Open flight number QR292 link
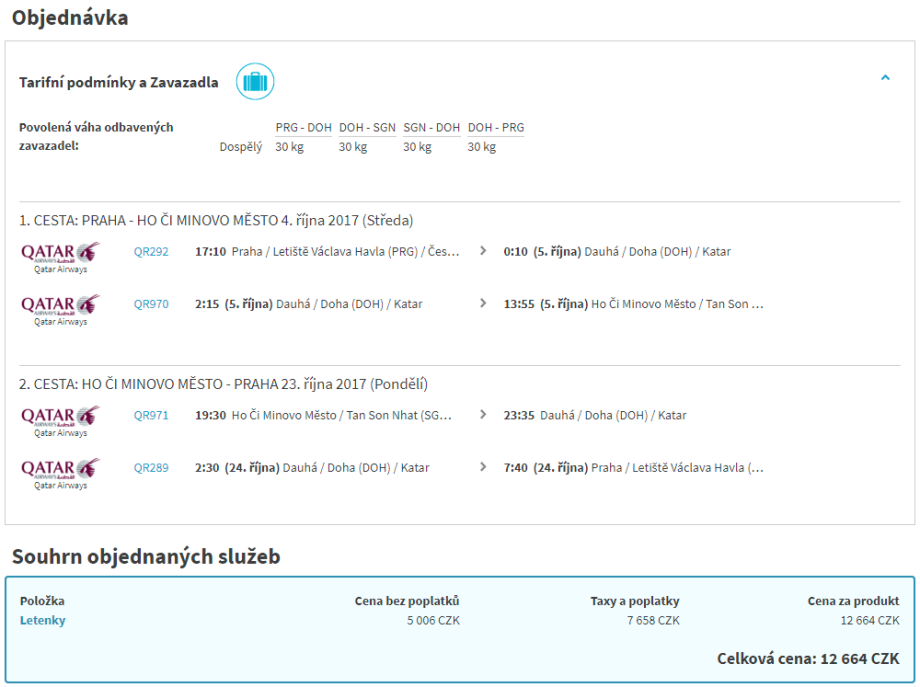This screenshot has width=920, height=687. point(151,252)
